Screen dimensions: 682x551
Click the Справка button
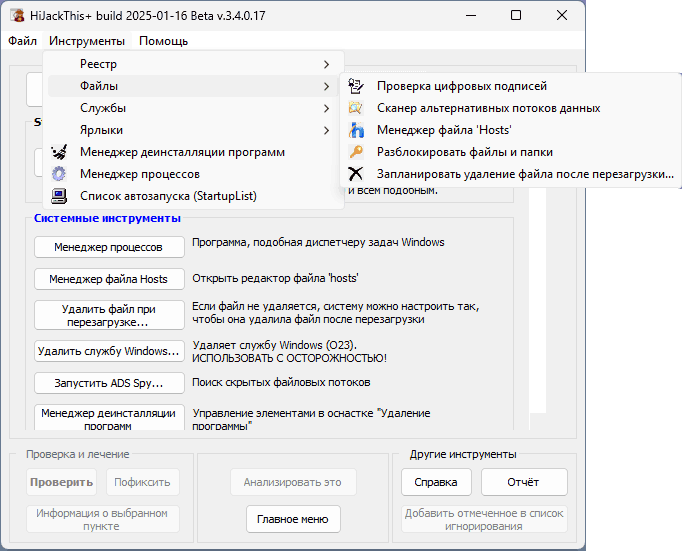pyautogui.click(x=436, y=482)
